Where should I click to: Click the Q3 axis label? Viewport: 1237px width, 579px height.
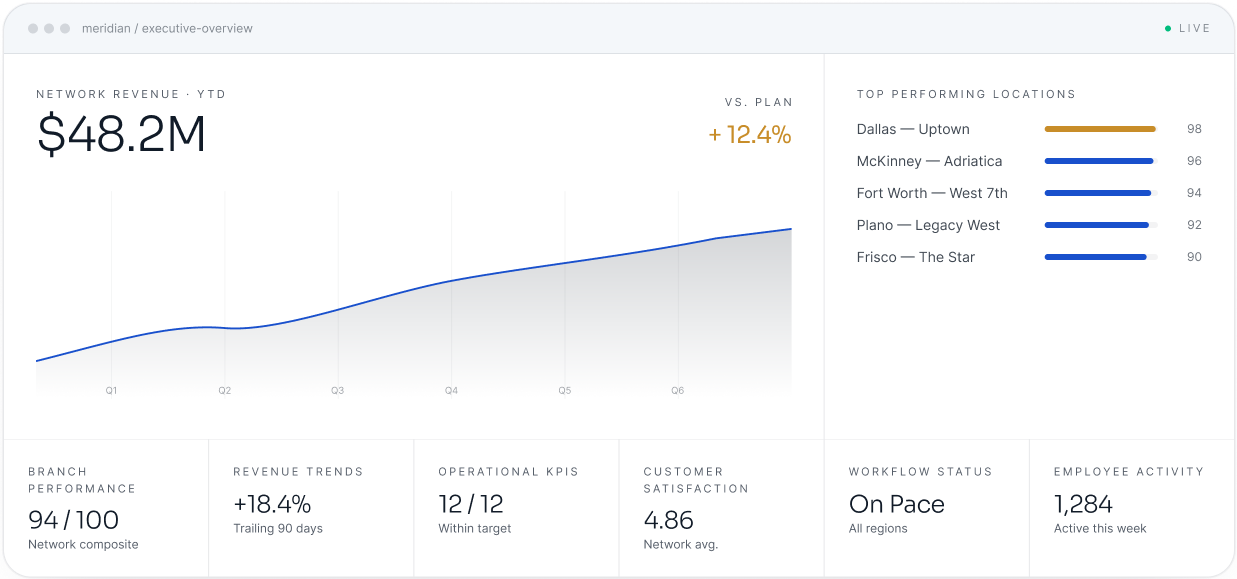(338, 391)
